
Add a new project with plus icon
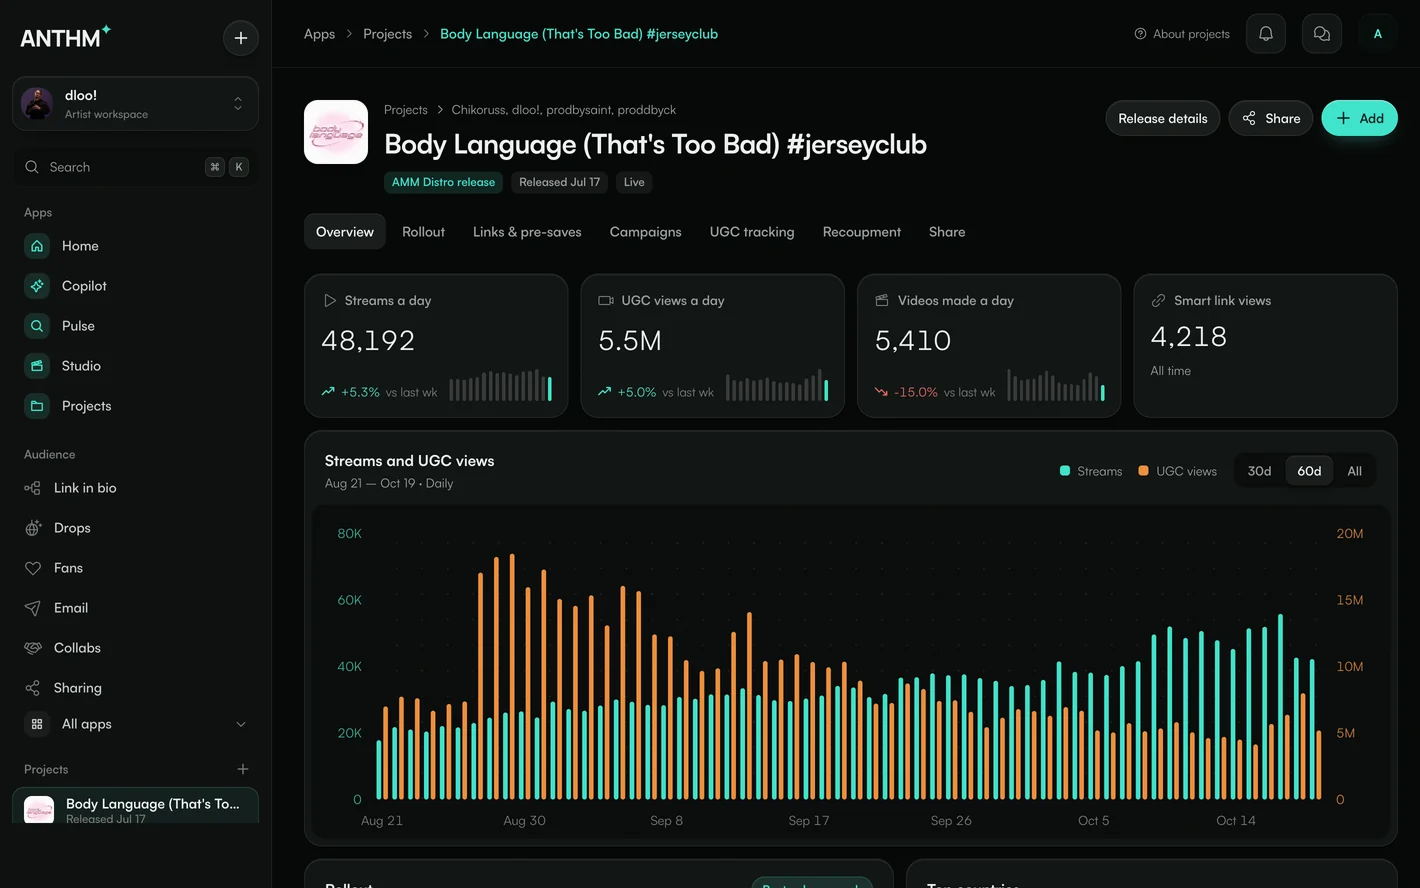tap(243, 769)
